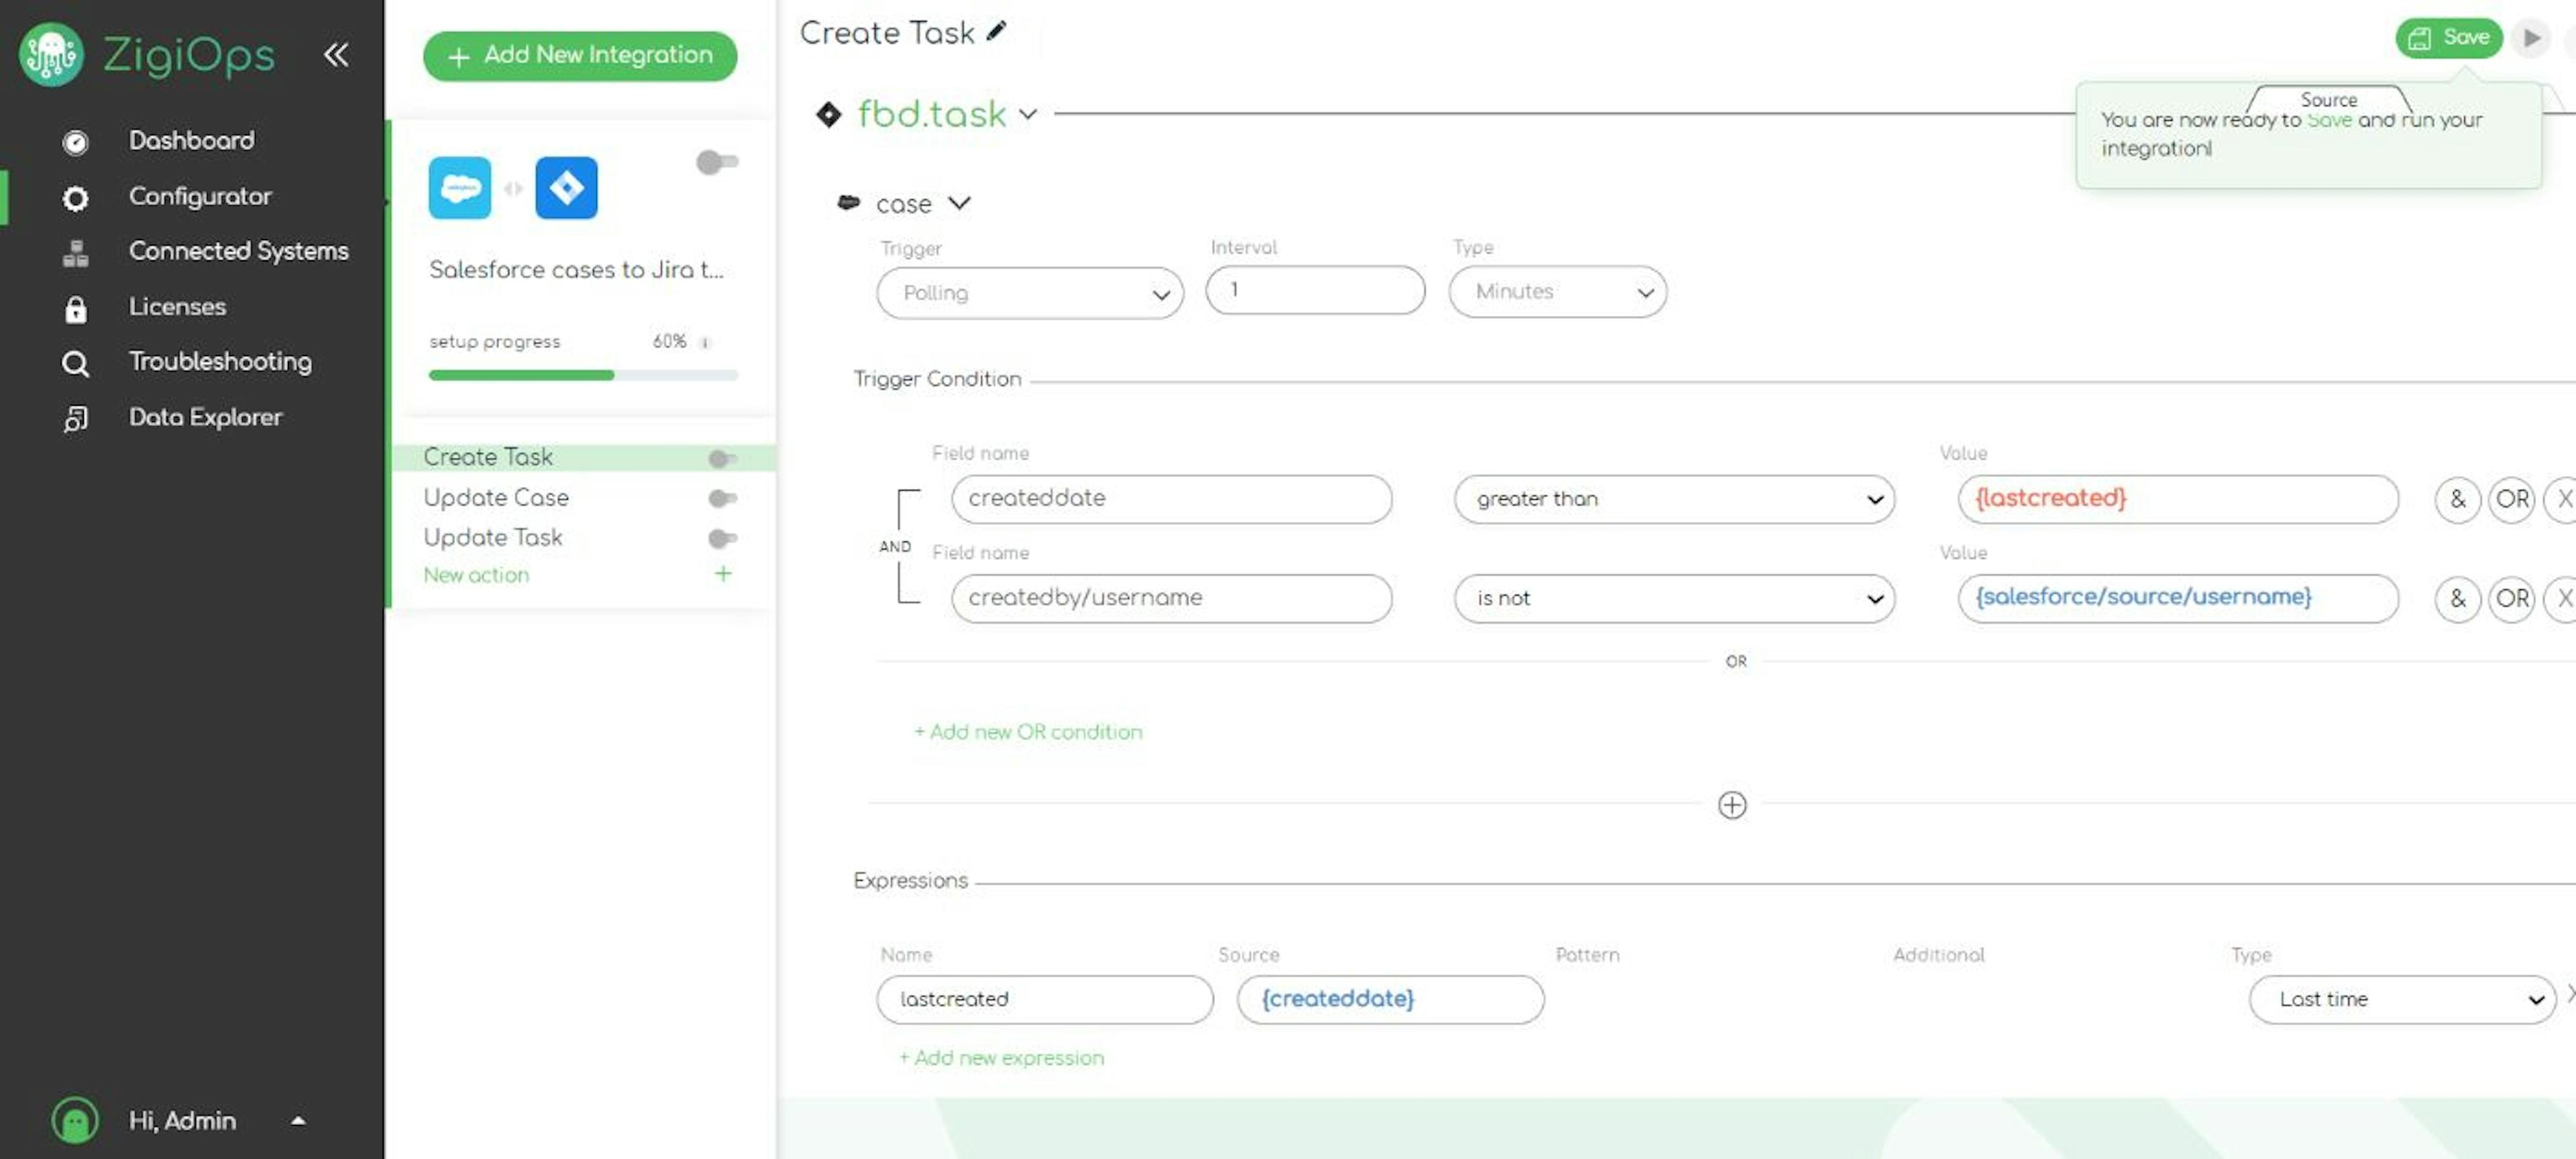Click the New action menu item
The image size is (2576, 1159).
coord(475,575)
